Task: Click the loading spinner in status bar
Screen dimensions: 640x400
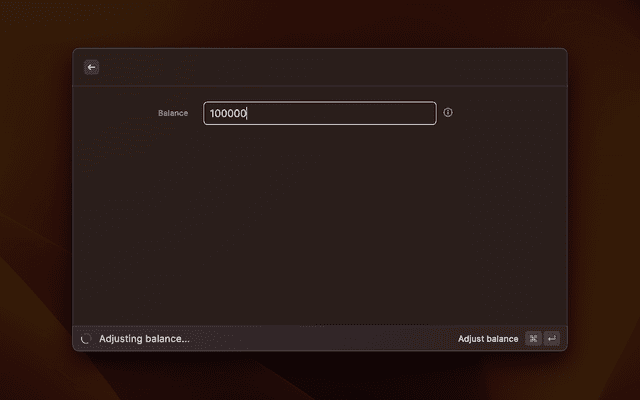Action: tap(86, 339)
